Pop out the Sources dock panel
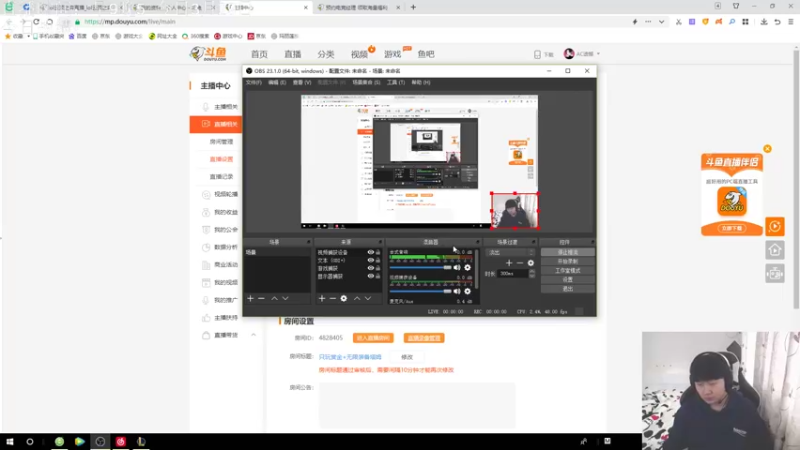This screenshot has width=800, height=450. point(380,242)
